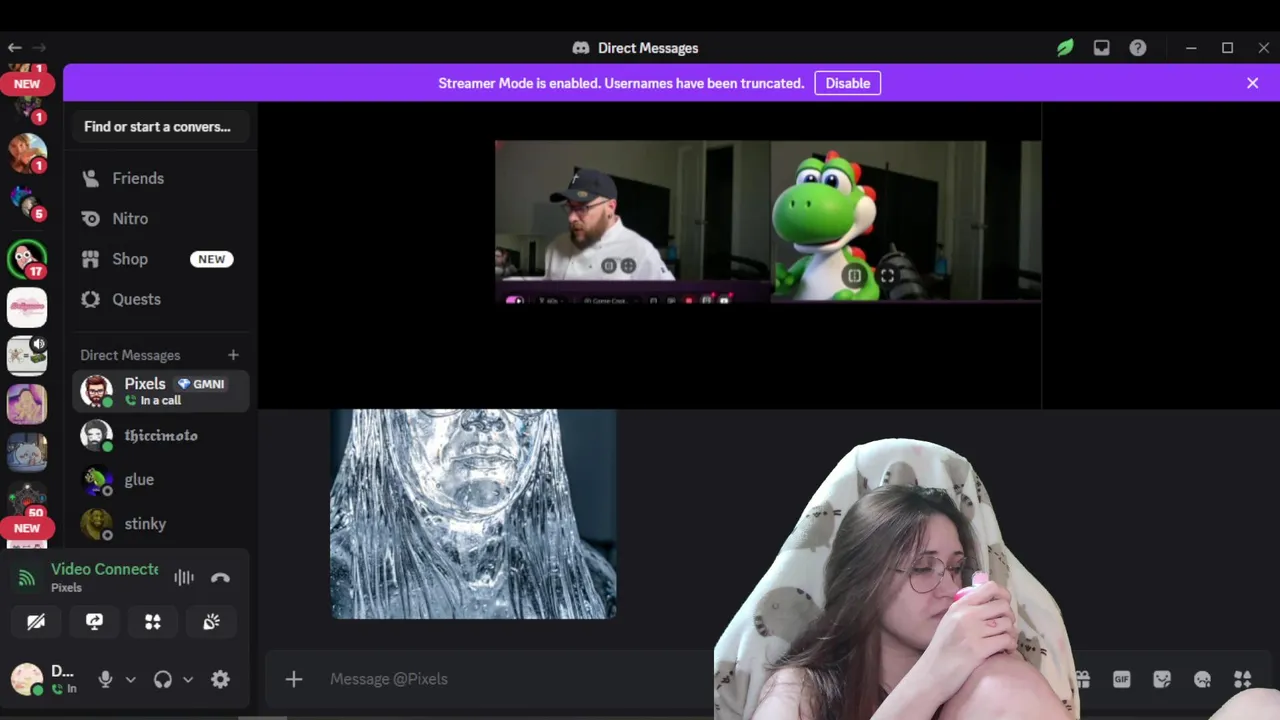The width and height of the screenshot is (1280, 720).
Task: Select the Yoshi video tile in the call
Action: (x=906, y=220)
